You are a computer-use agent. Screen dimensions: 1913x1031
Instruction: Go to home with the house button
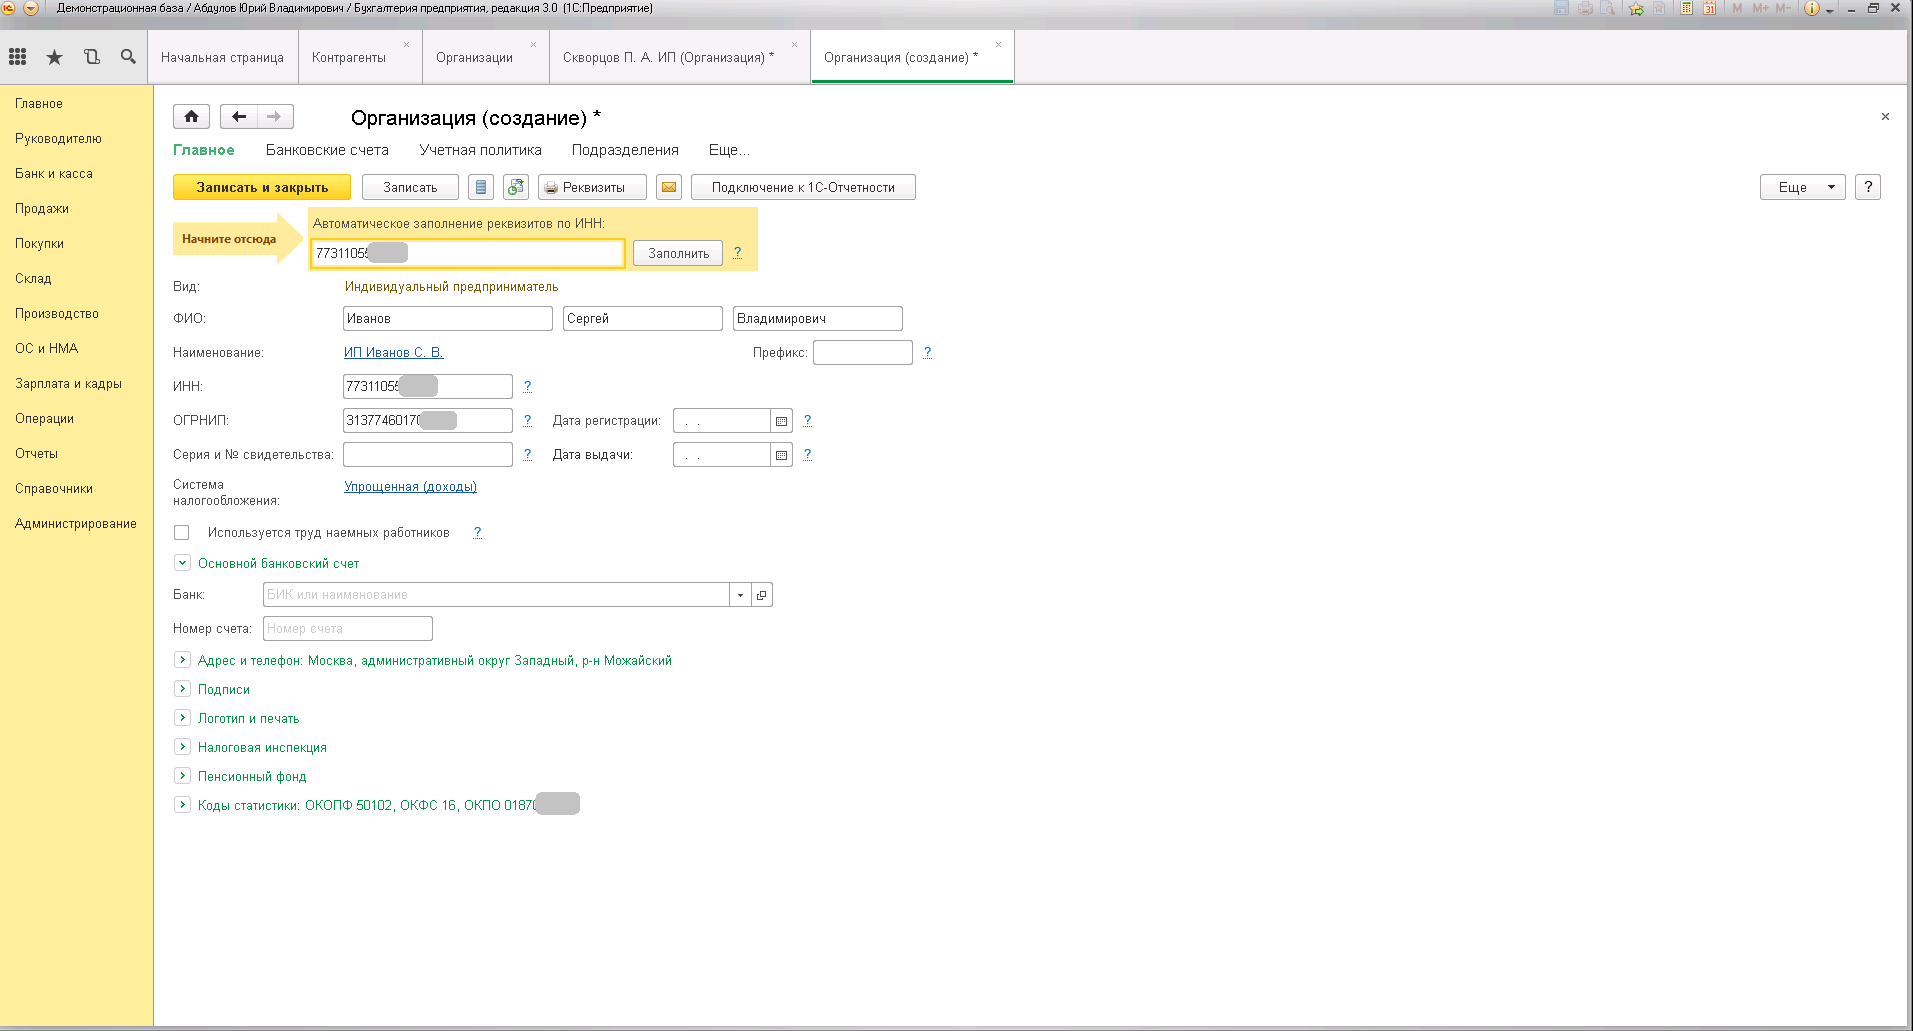click(x=191, y=117)
